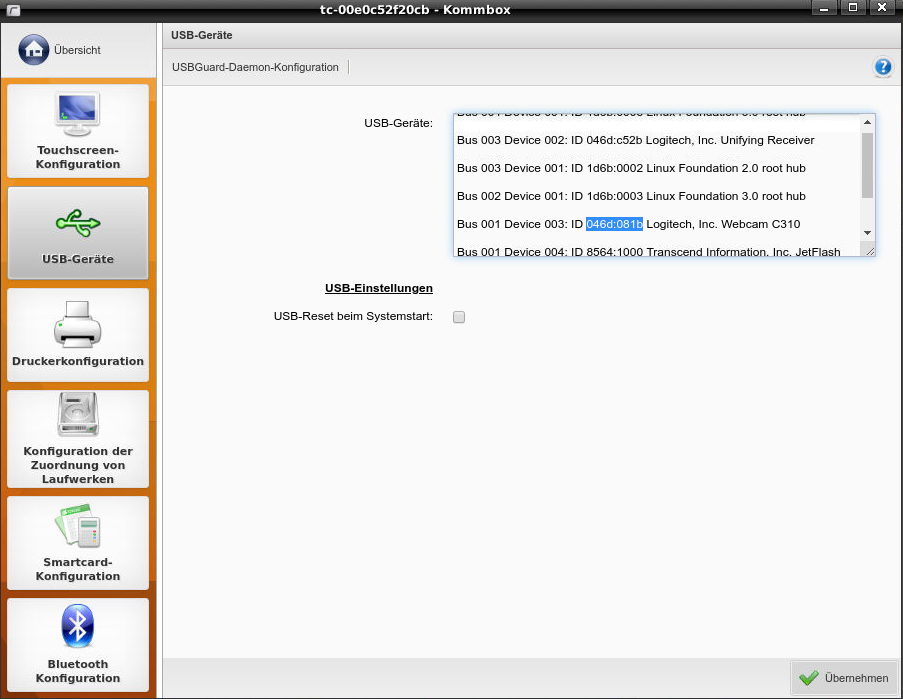Viewport: 903px width, 699px height.
Task: Click the USB device list scrollbar thumb
Action: (867, 164)
